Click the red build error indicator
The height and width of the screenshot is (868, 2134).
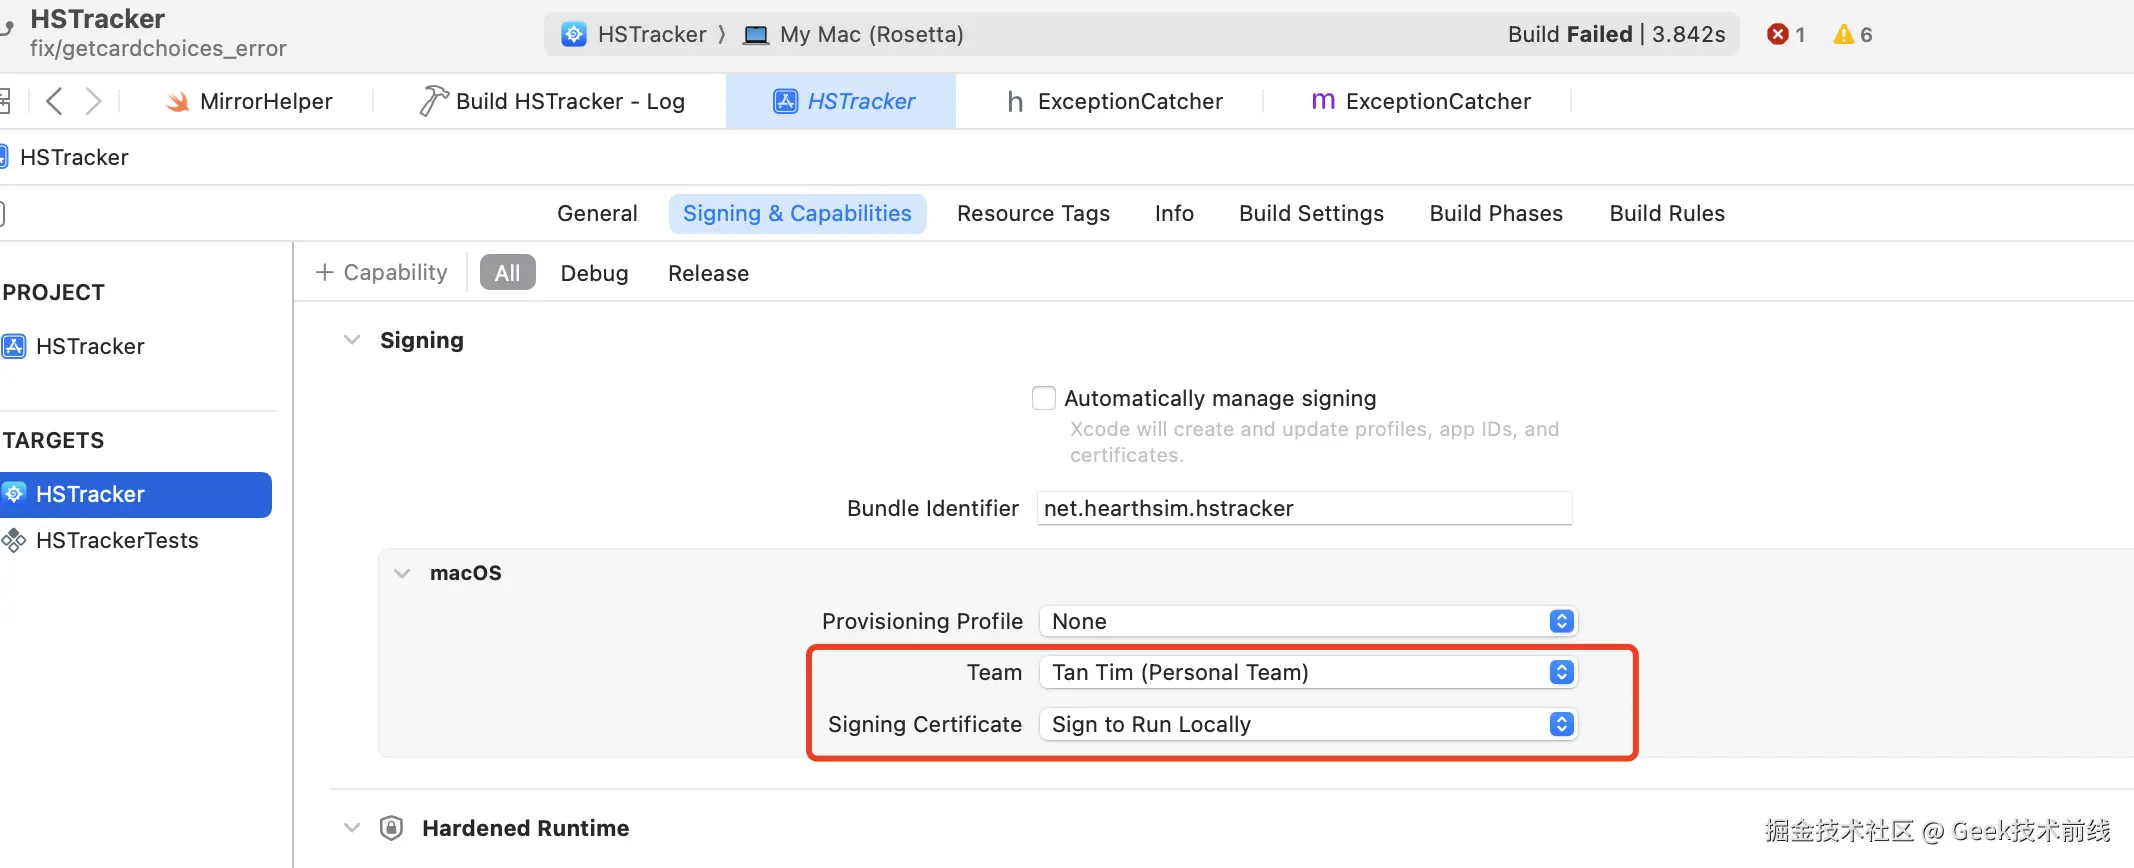[1786, 34]
